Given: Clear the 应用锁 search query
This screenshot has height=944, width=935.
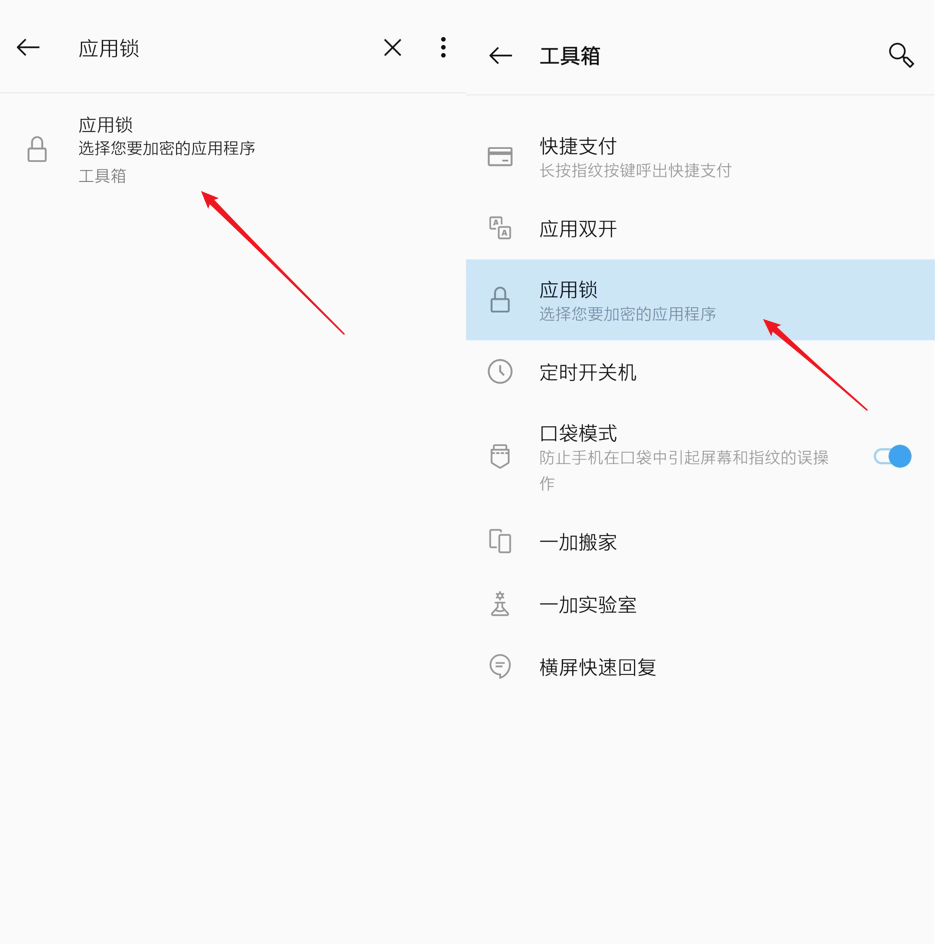Looking at the screenshot, I should tap(393, 48).
